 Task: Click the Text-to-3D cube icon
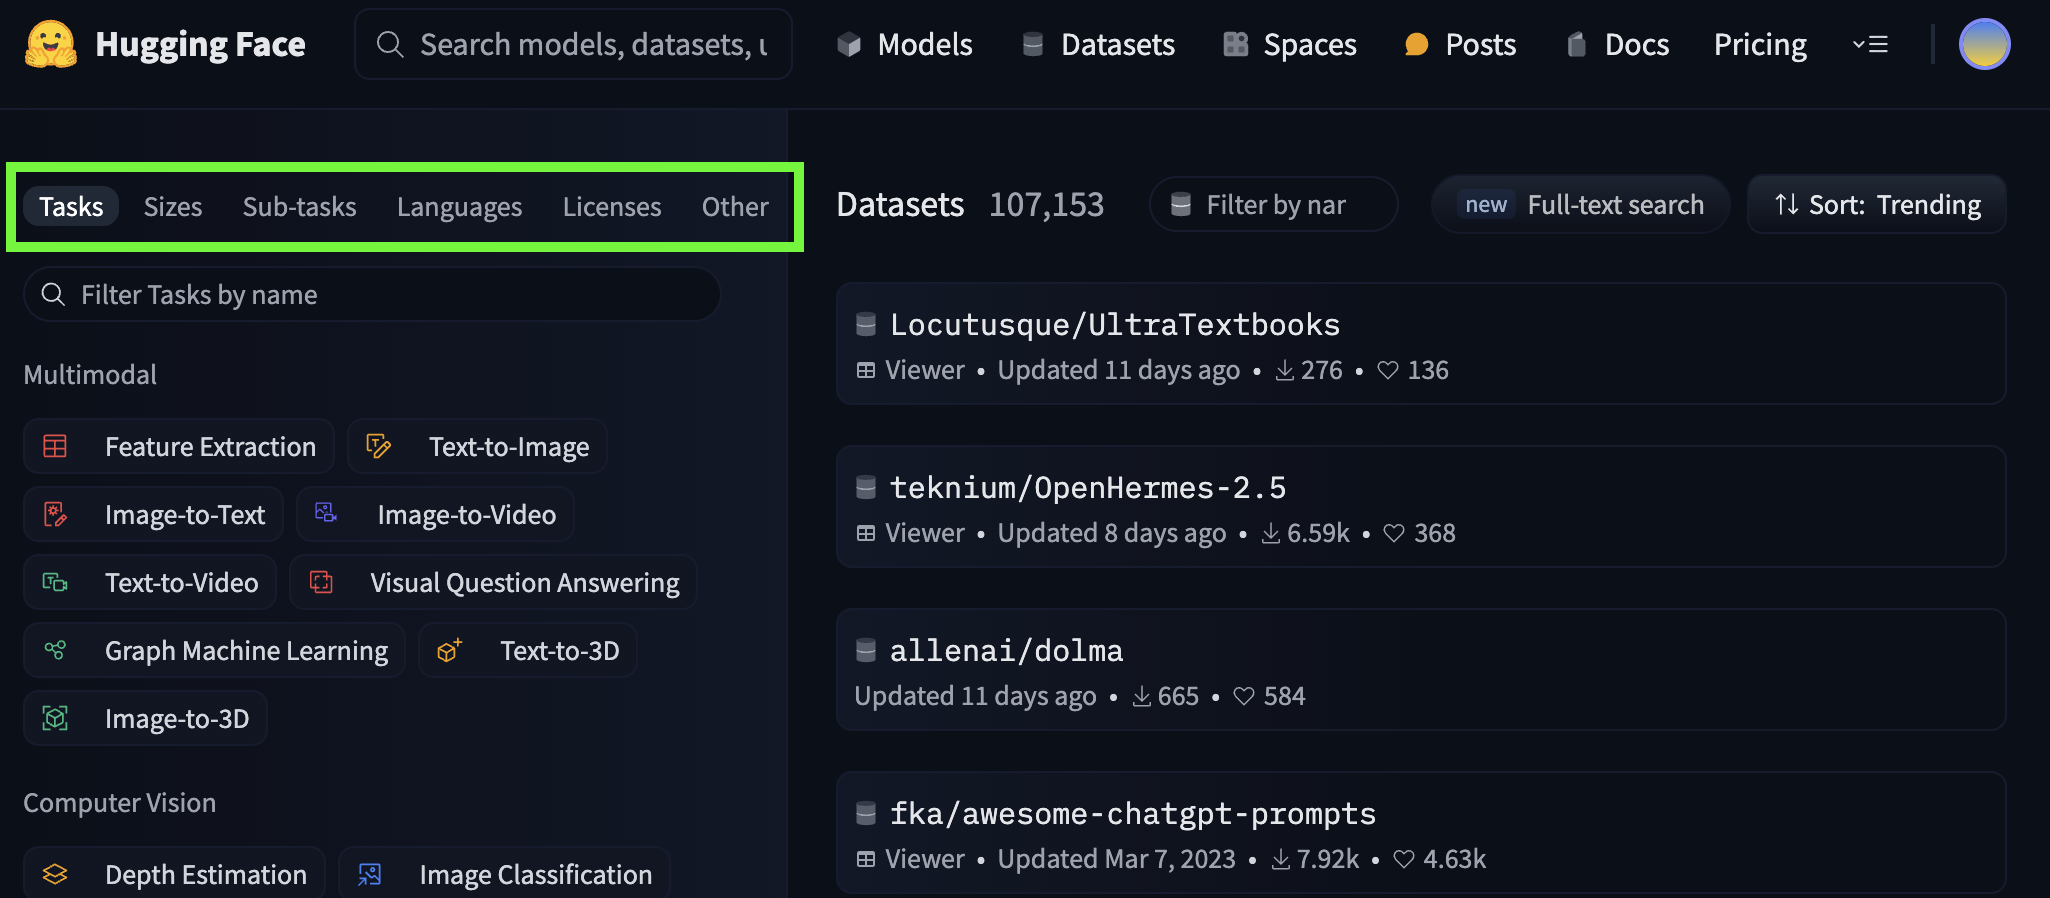[450, 650]
